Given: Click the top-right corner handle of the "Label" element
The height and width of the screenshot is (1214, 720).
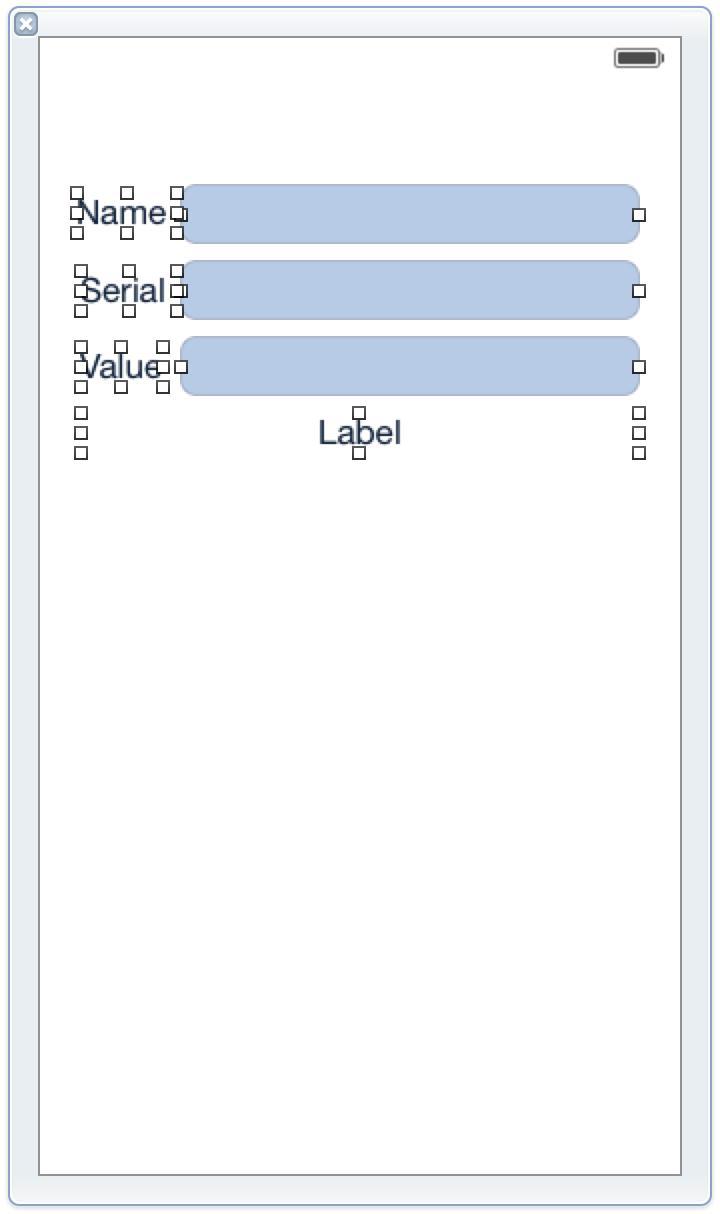Looking at the screenshot, I should tap(639, 413).
